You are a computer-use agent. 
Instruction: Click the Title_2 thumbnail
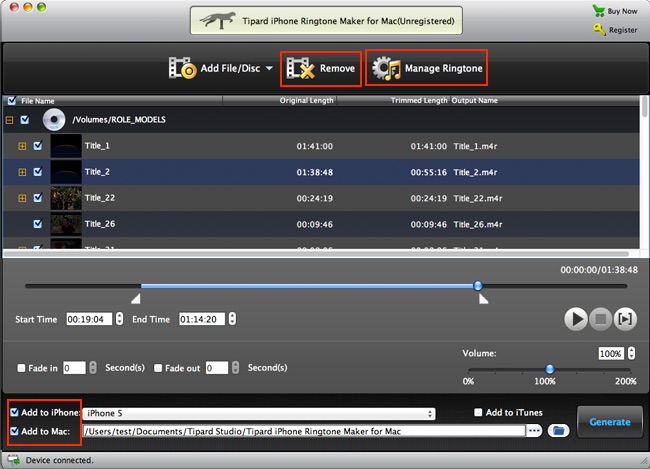pos(66,172)
